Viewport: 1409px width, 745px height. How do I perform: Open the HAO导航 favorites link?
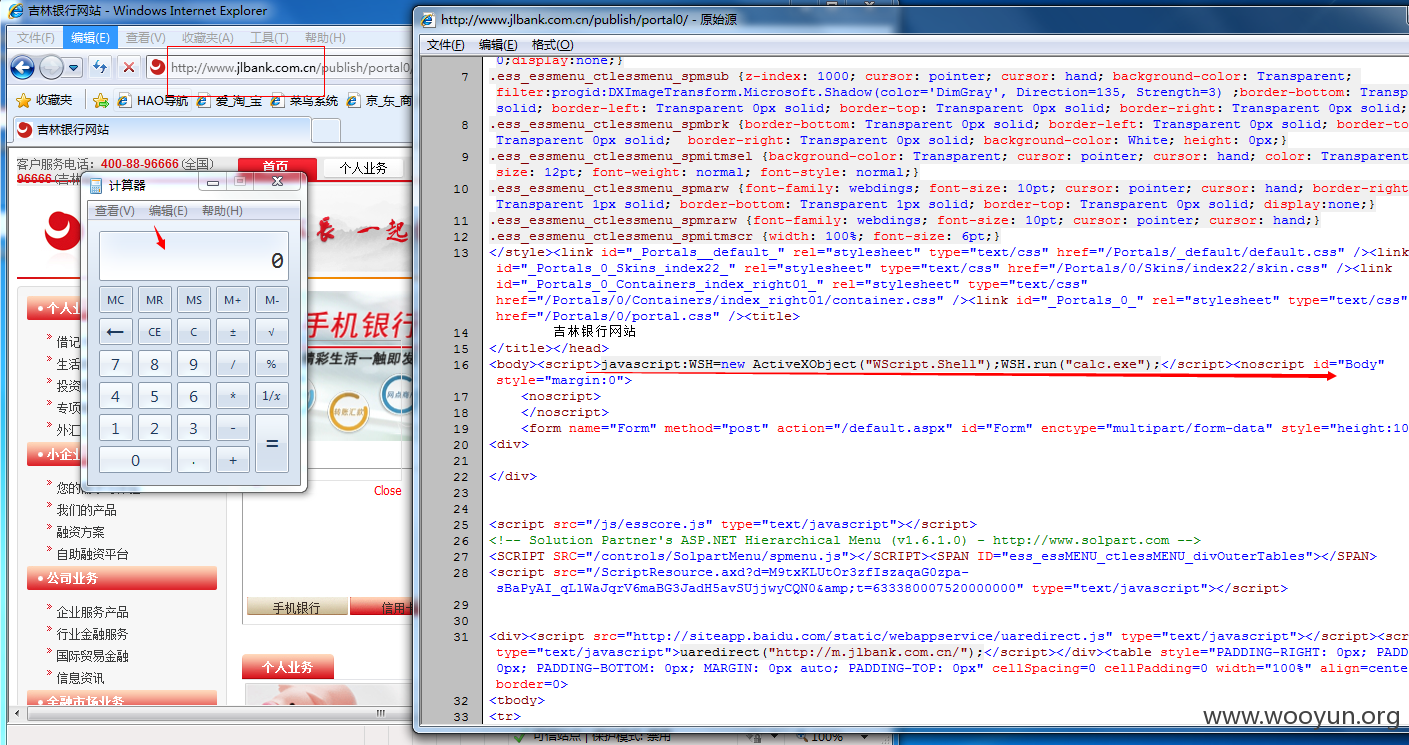coord(153,100)
